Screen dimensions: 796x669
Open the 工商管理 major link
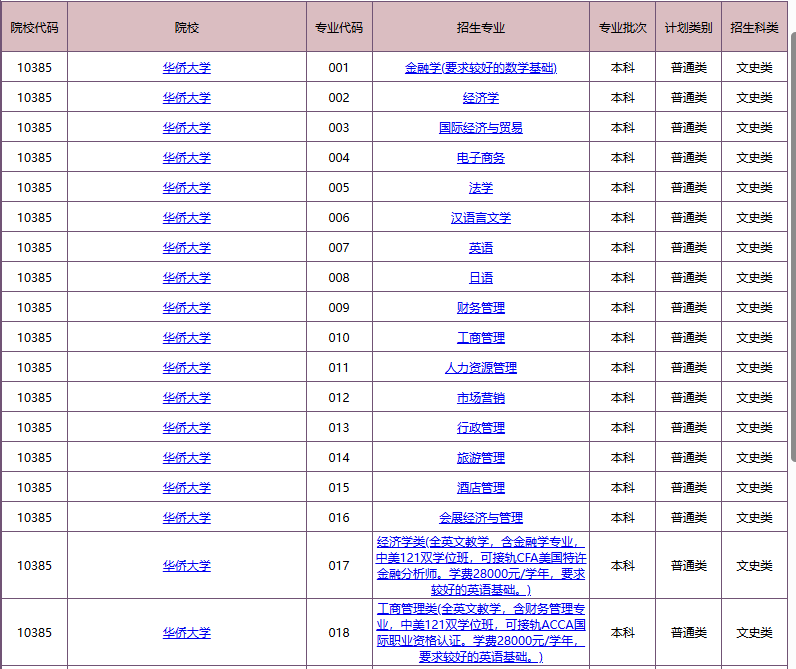click(x=481, y=337)
